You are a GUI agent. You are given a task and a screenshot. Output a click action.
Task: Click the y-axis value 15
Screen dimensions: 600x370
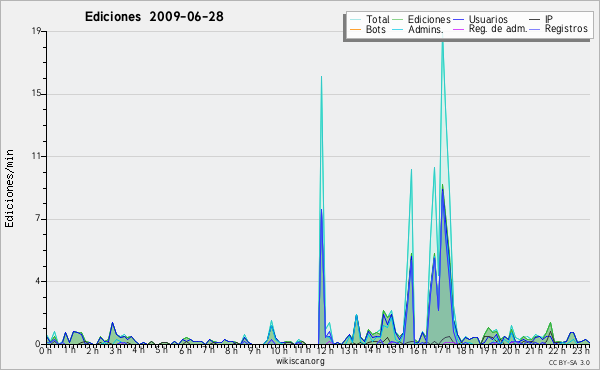(x=36, y=94)
